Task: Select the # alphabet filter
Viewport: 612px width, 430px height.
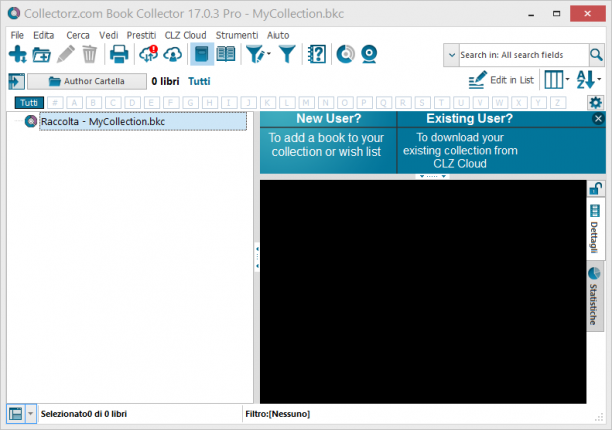Action: tap(55, 103)
